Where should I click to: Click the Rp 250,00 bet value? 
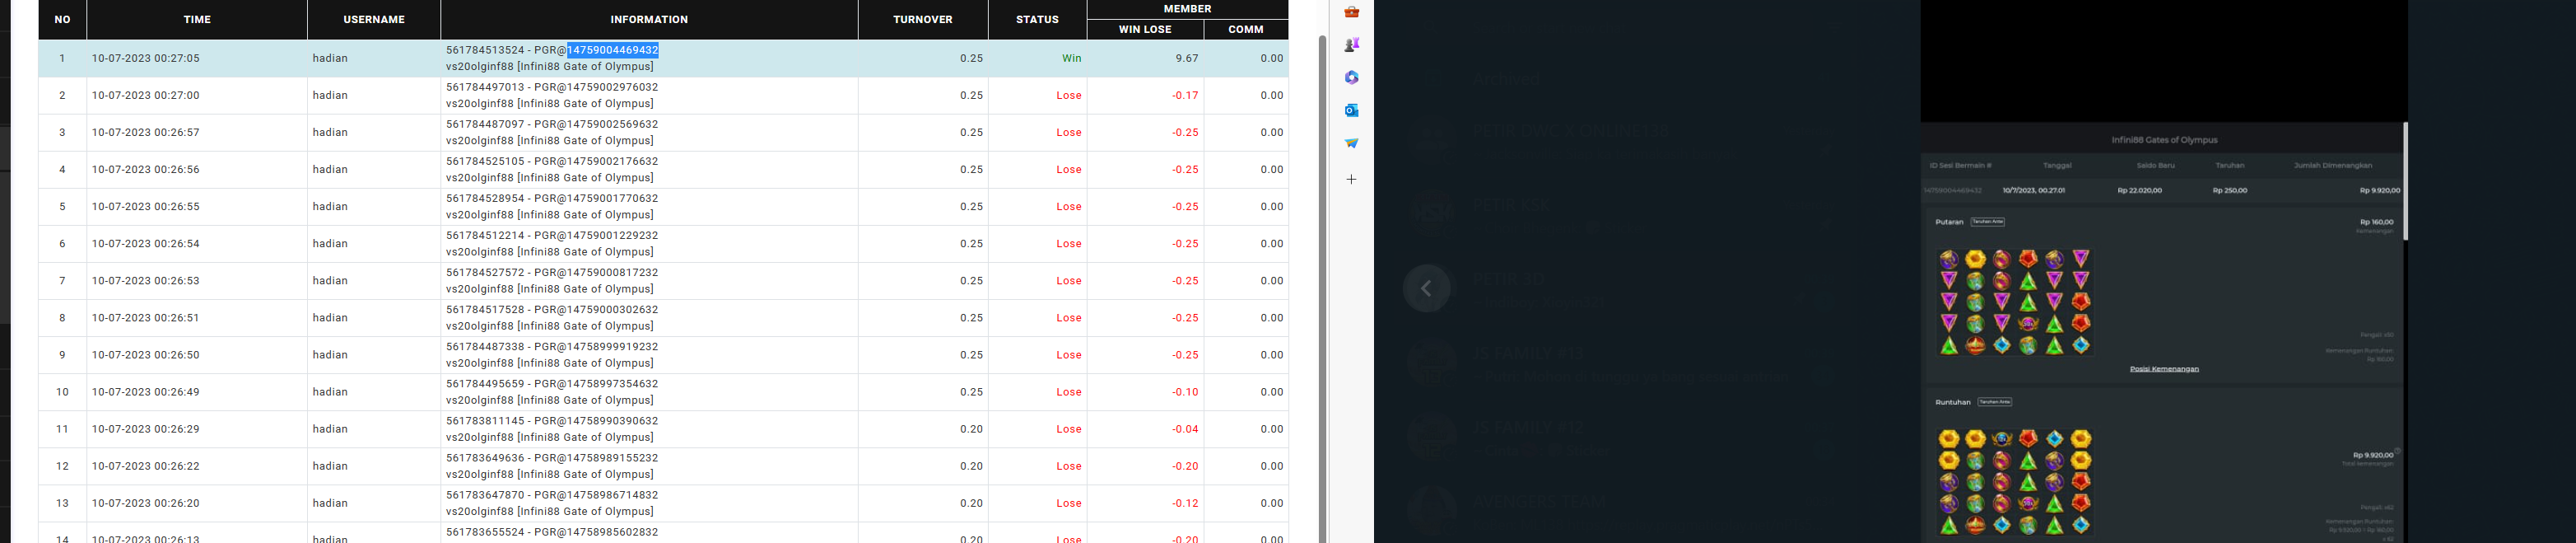(2229, 190)
